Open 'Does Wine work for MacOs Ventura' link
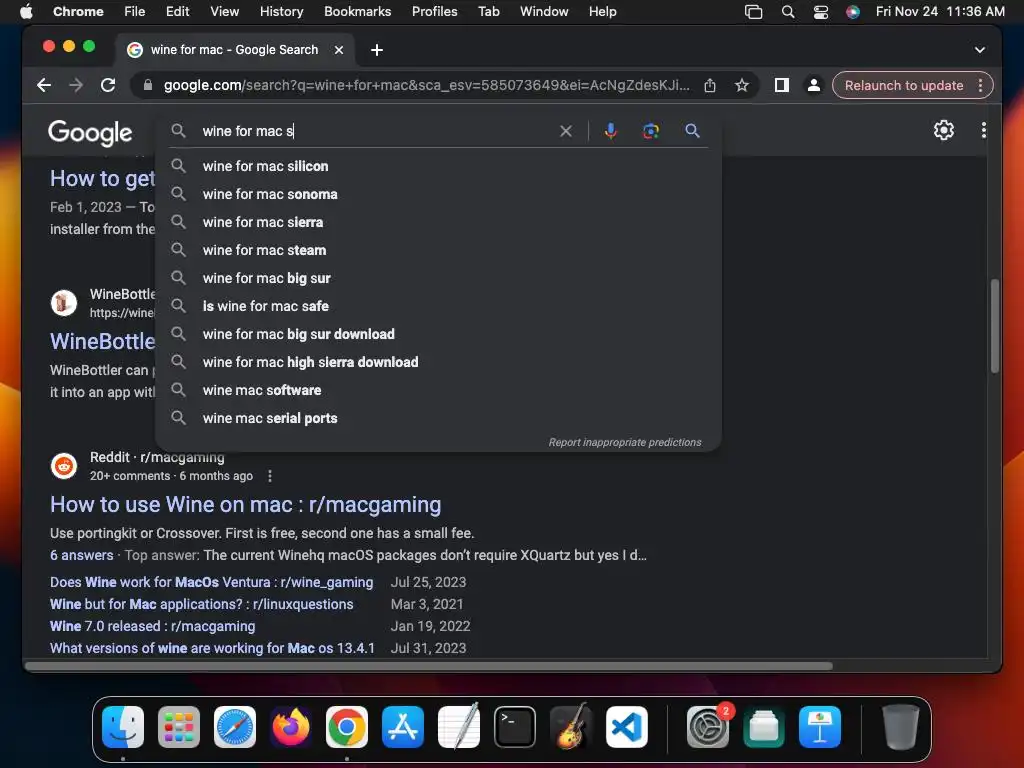The width and height of the screenshot is (1024, 768). tap(212, 582)
